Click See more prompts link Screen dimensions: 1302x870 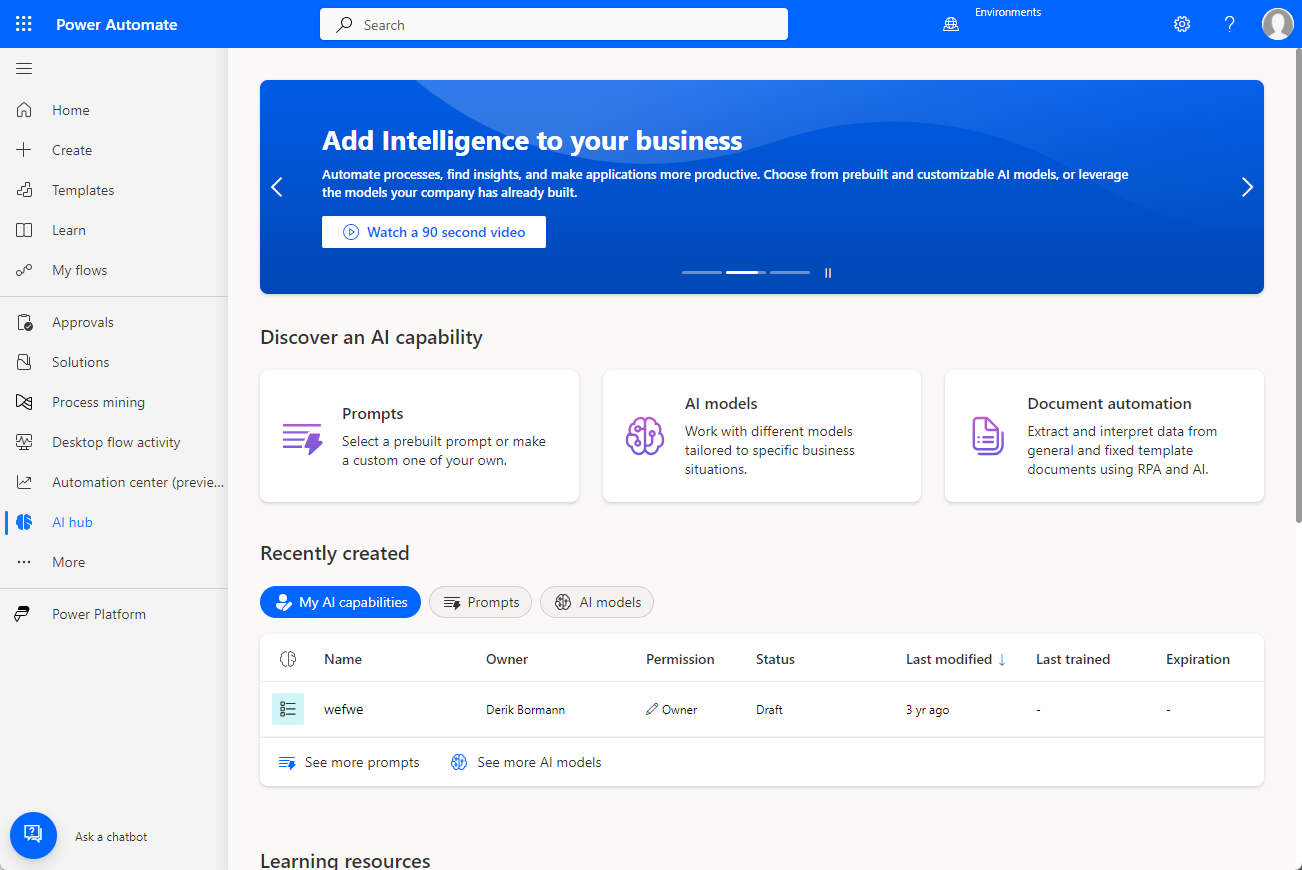click(349, 762)
